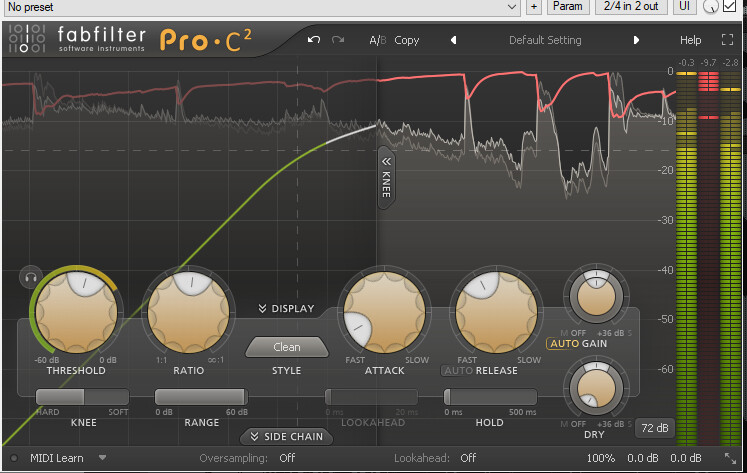Image resolution: width=747 pixels, height=473 pixels.
Task: Click the -2.8 output peak readout
Action: (730, 62)
